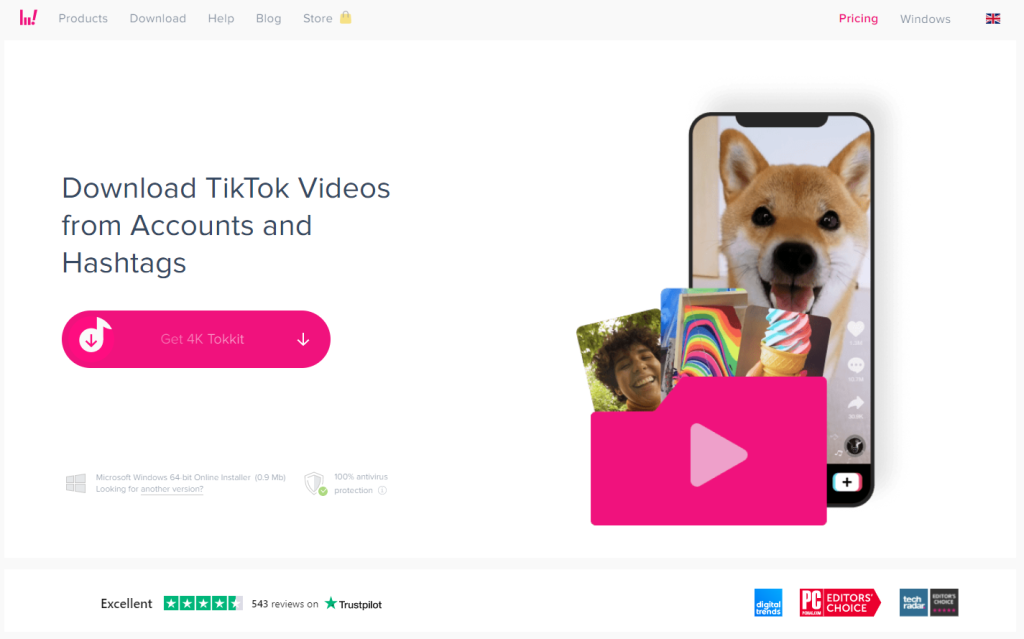
Task: Open the Download menu item
Action: click(157, 18)
